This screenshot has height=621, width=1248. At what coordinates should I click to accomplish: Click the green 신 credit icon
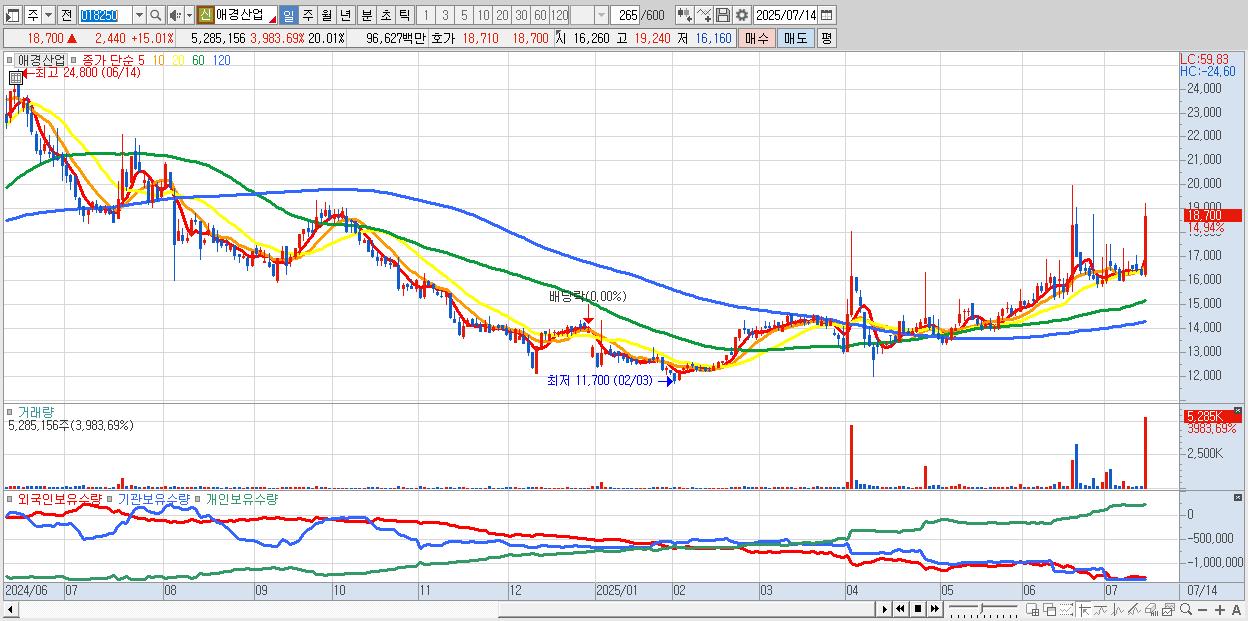point(206,15)
